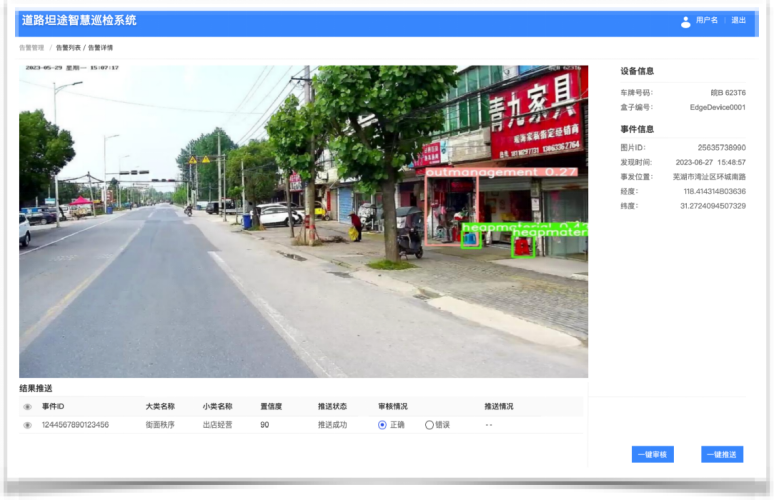Toggle eye icon for event 1244567890123456

pyautogui.click(x=28, y=425)
